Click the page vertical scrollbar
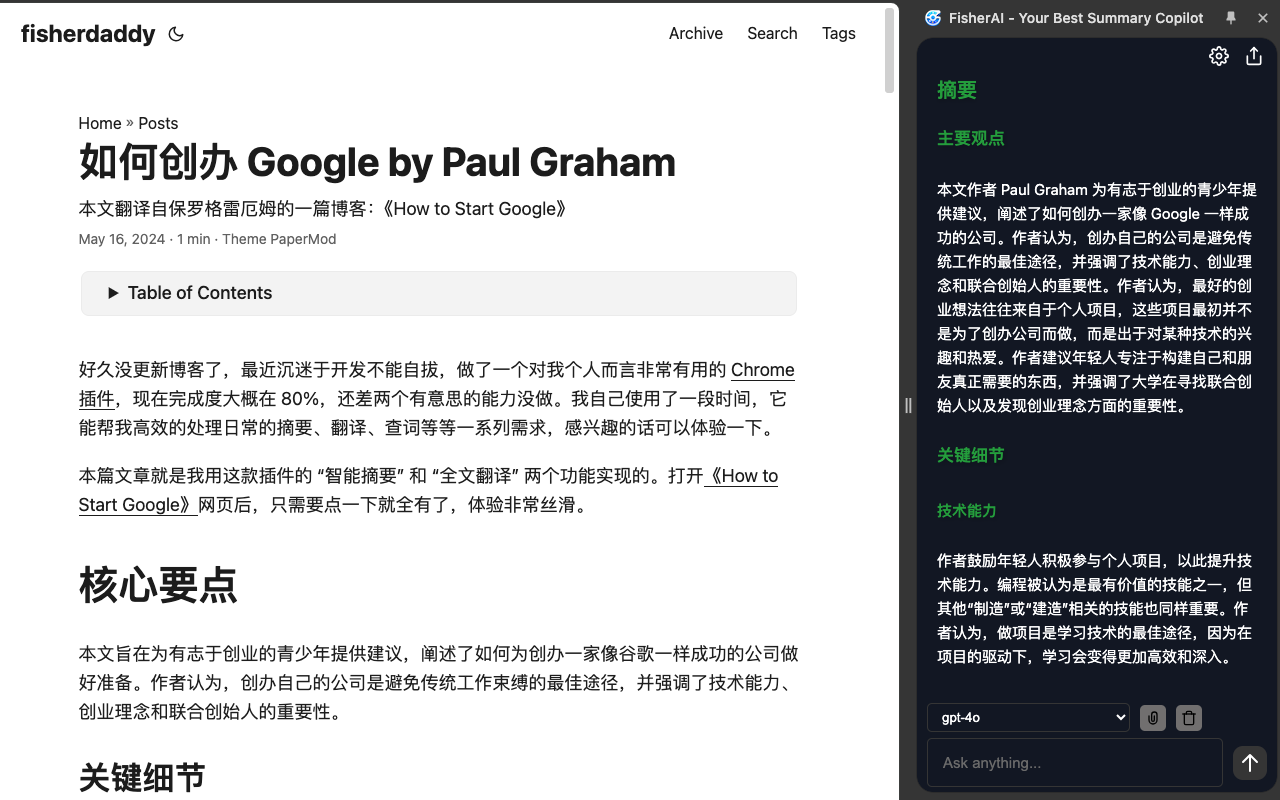Viewport: 1280px width, 800px height. [889, 50]
